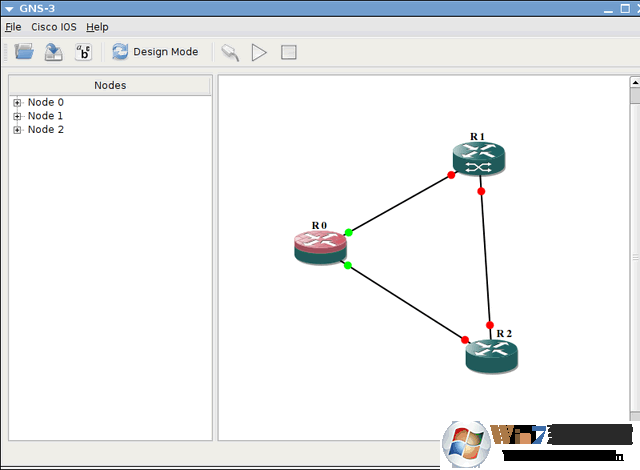Open the Help menu
Image resolution: width=640 pixels, height=470 pixels.
click(97, 27)
